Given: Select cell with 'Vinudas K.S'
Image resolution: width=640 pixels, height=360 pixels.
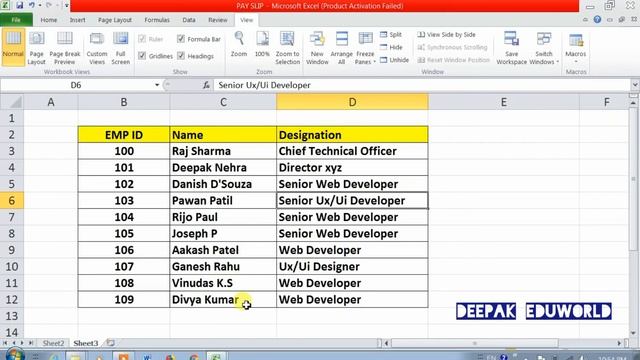Looking at the screenshot, I should pyautogui.click(x=223, y=283).
